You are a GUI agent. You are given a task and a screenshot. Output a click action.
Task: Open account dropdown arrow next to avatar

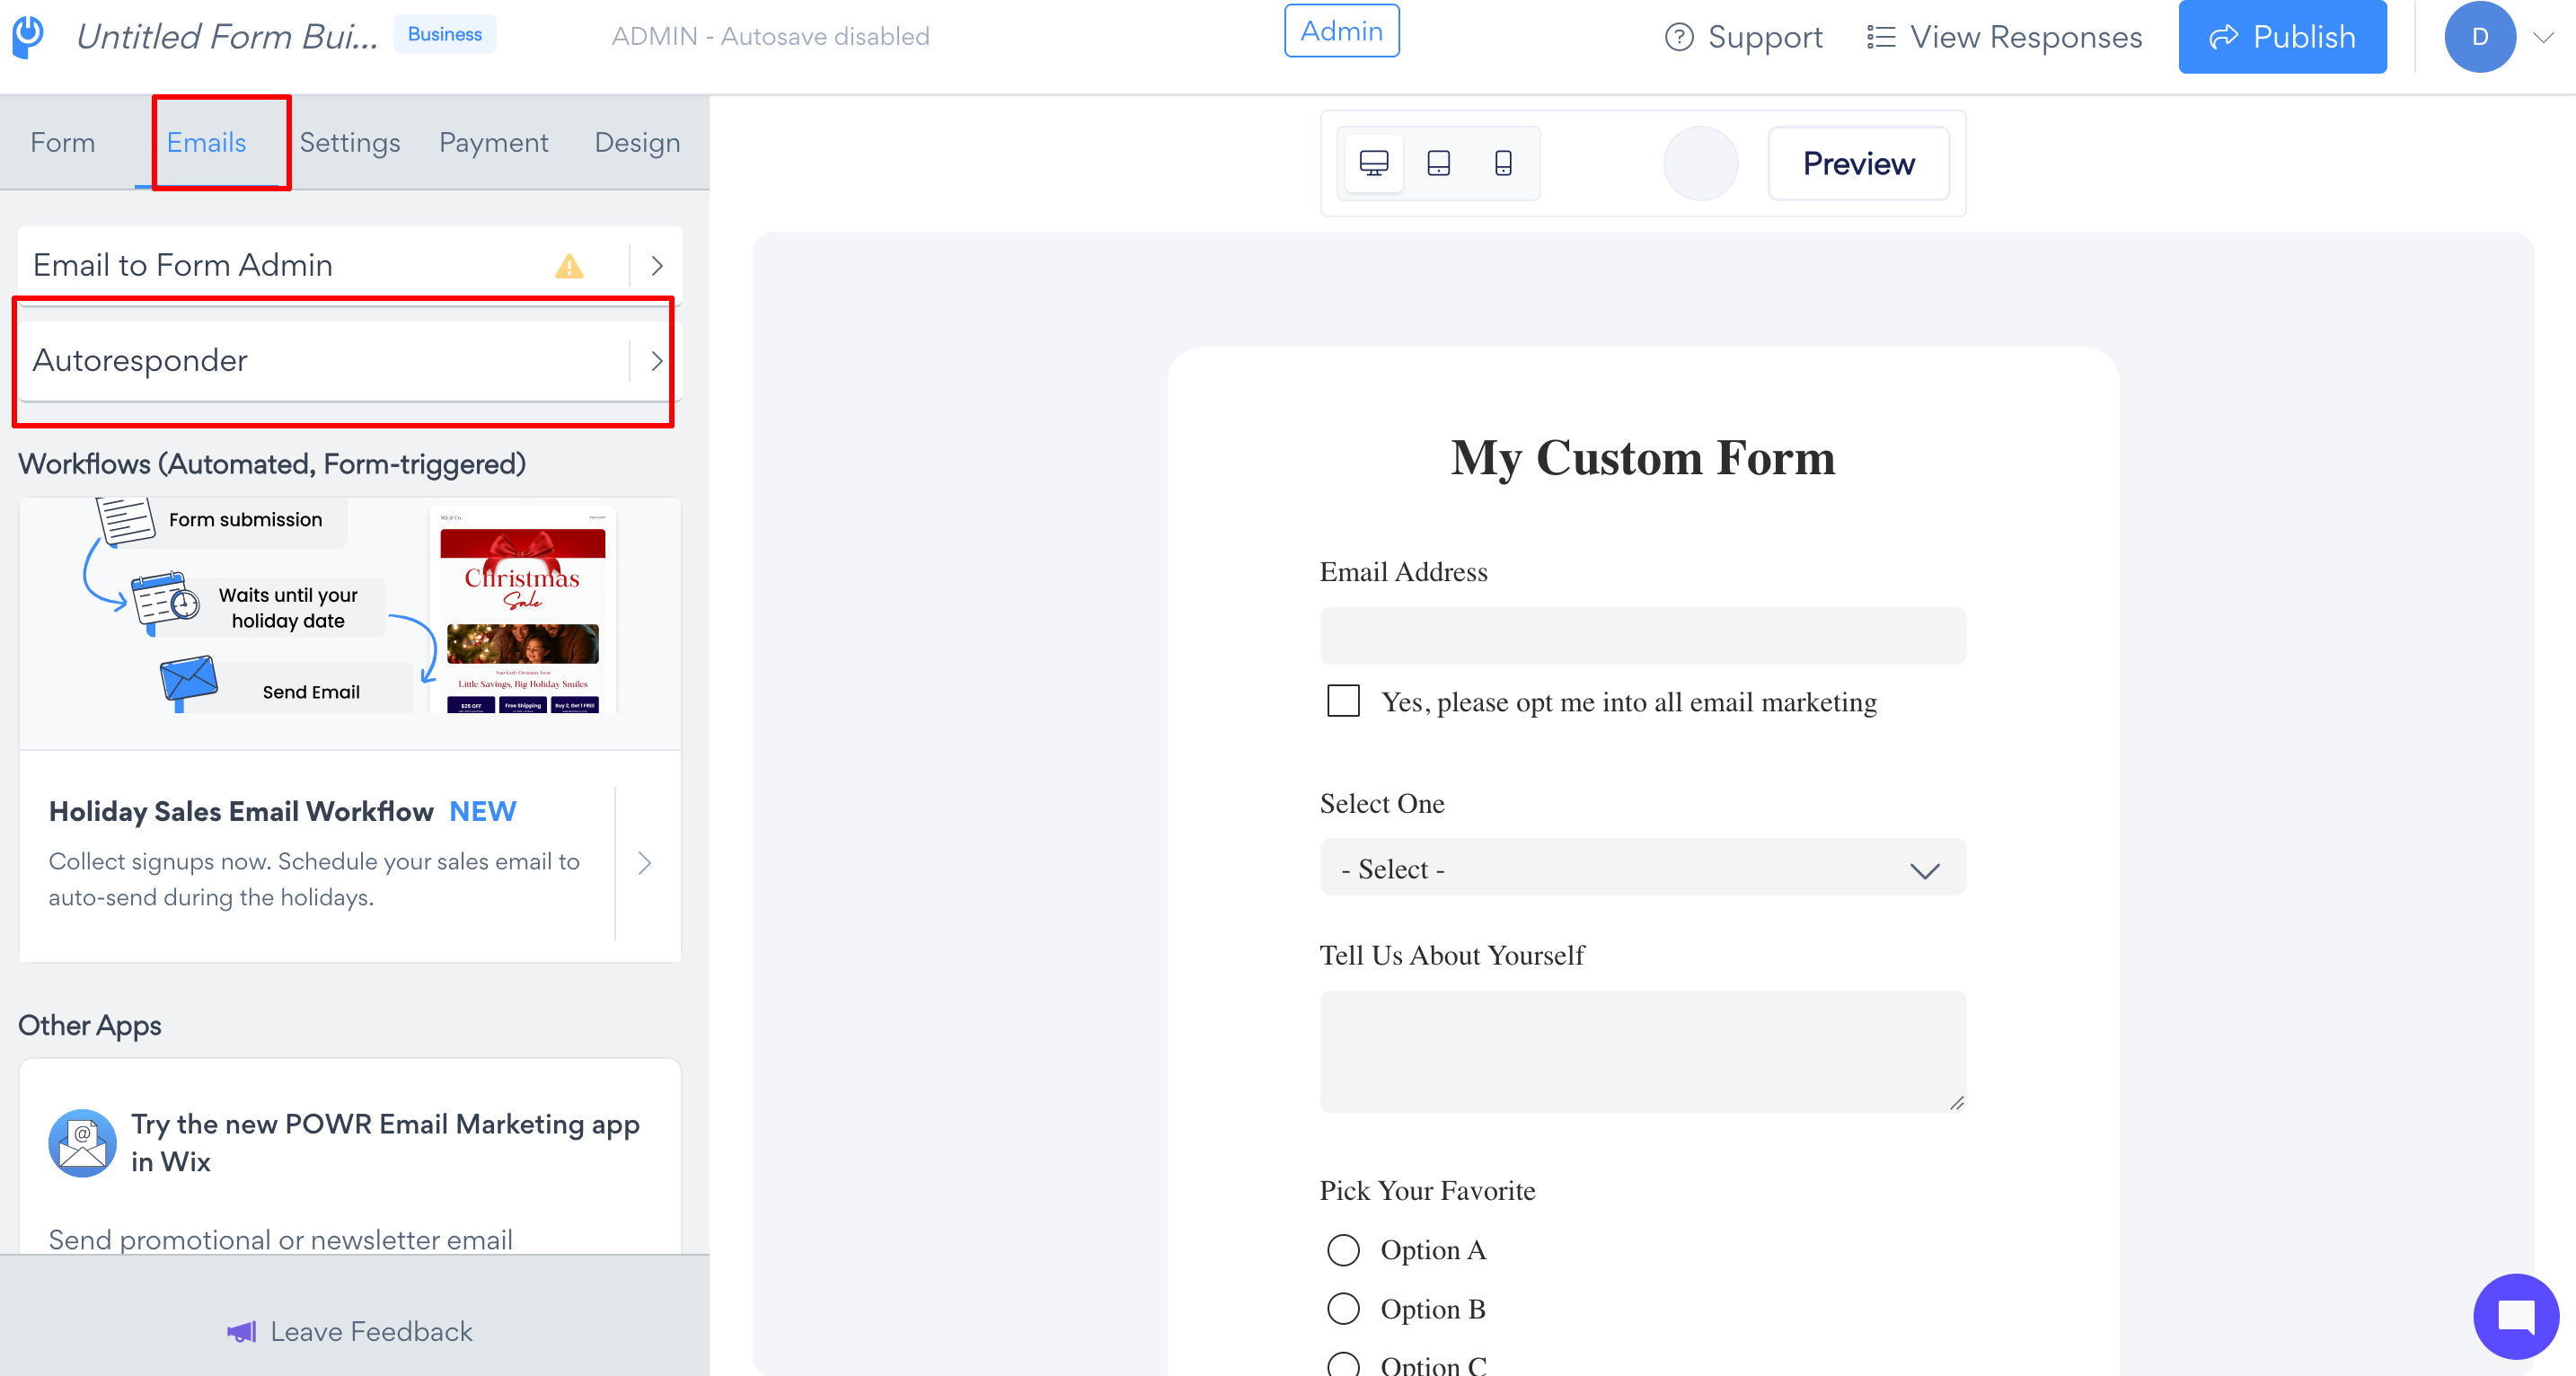pos(2543,38)
